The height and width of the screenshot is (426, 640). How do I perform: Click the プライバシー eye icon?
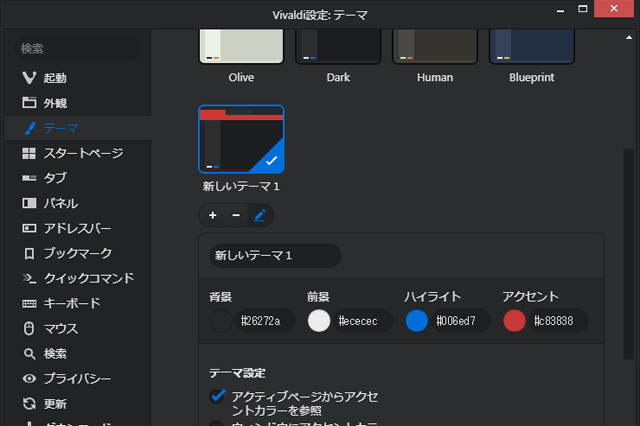click(x=29, y=379)
